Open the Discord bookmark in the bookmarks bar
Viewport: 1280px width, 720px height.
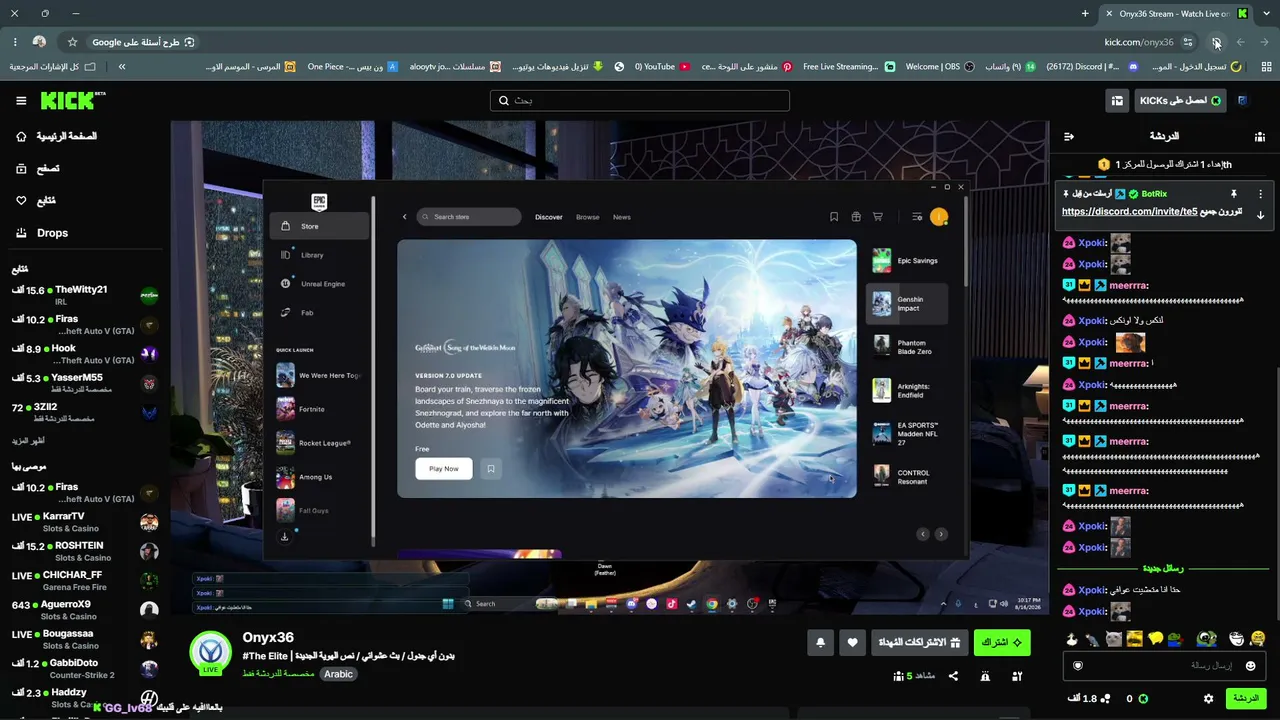click(x=1092, y=67)
